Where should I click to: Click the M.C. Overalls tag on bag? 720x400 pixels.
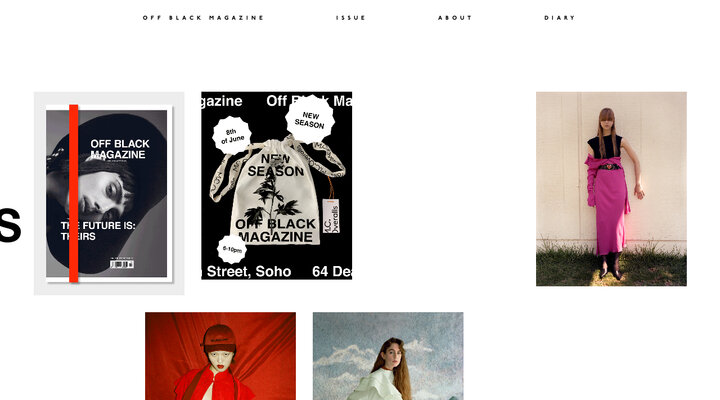(331, 216)
